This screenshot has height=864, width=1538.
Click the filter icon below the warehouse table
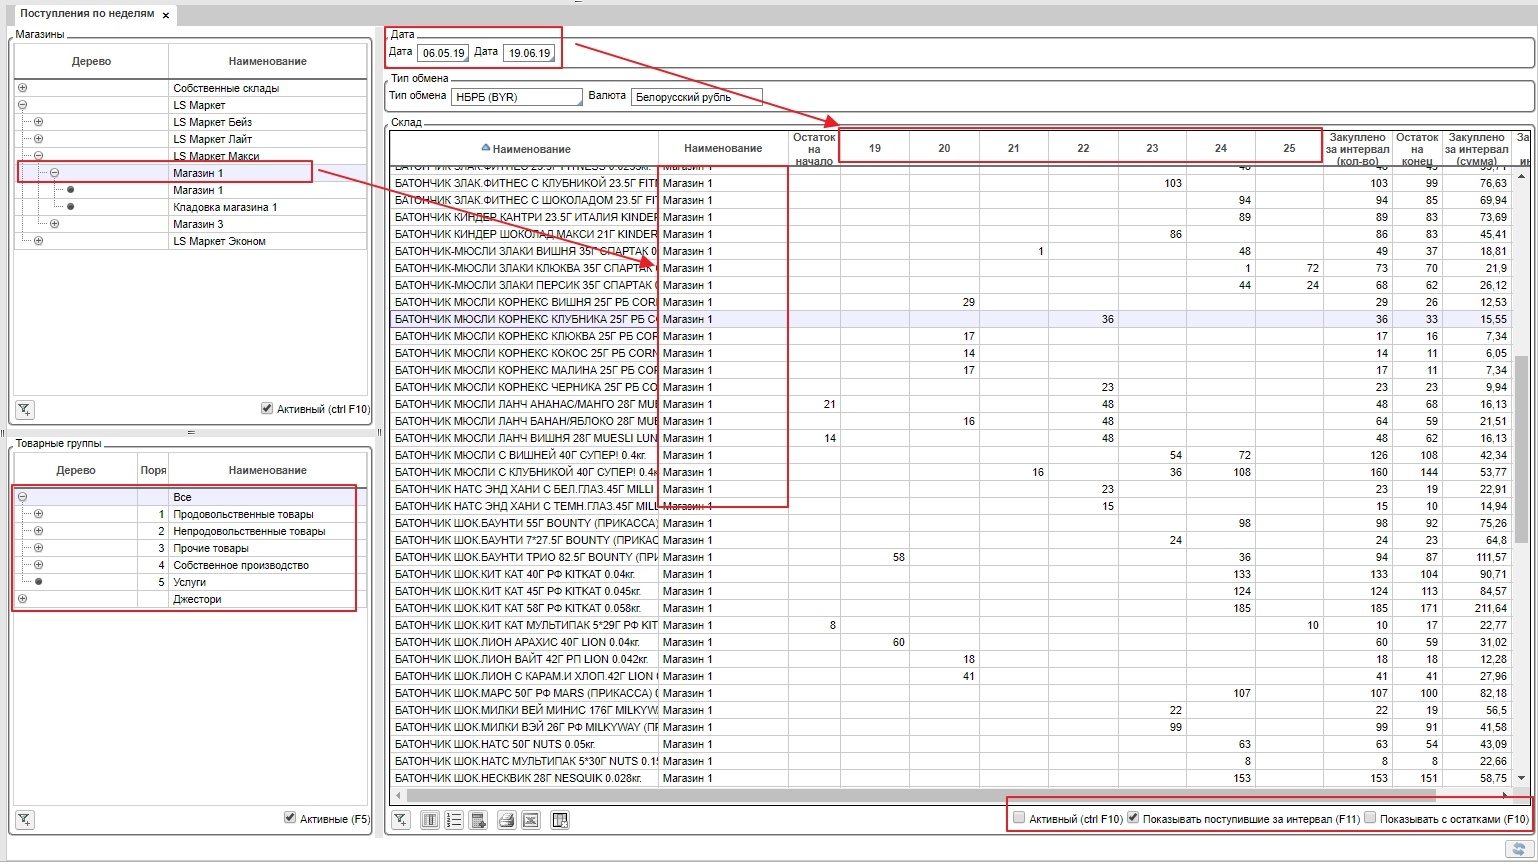tap(400, 820)
